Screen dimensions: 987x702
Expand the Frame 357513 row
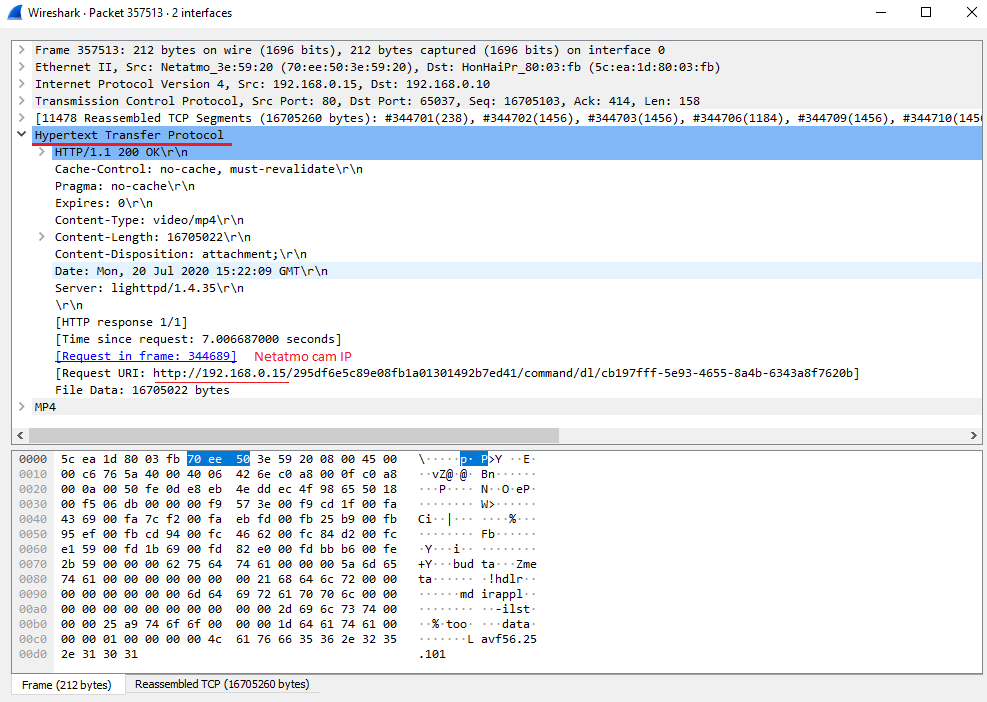click(21, 50)
